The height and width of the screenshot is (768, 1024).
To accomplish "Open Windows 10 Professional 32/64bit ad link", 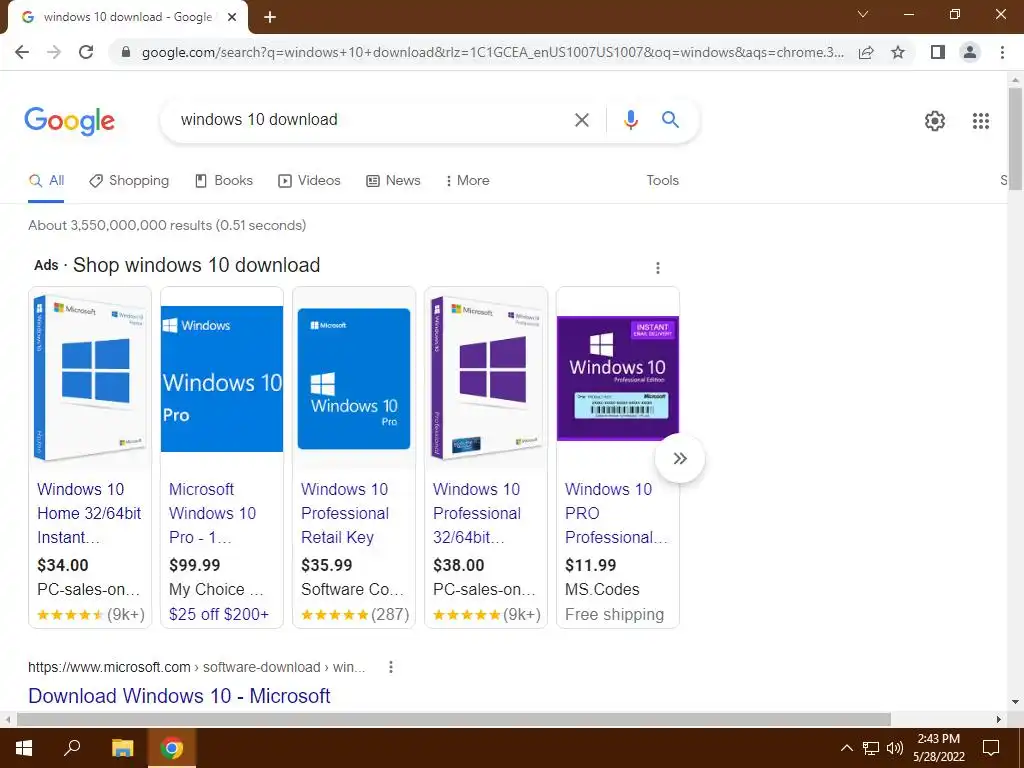I will point(477,513).
